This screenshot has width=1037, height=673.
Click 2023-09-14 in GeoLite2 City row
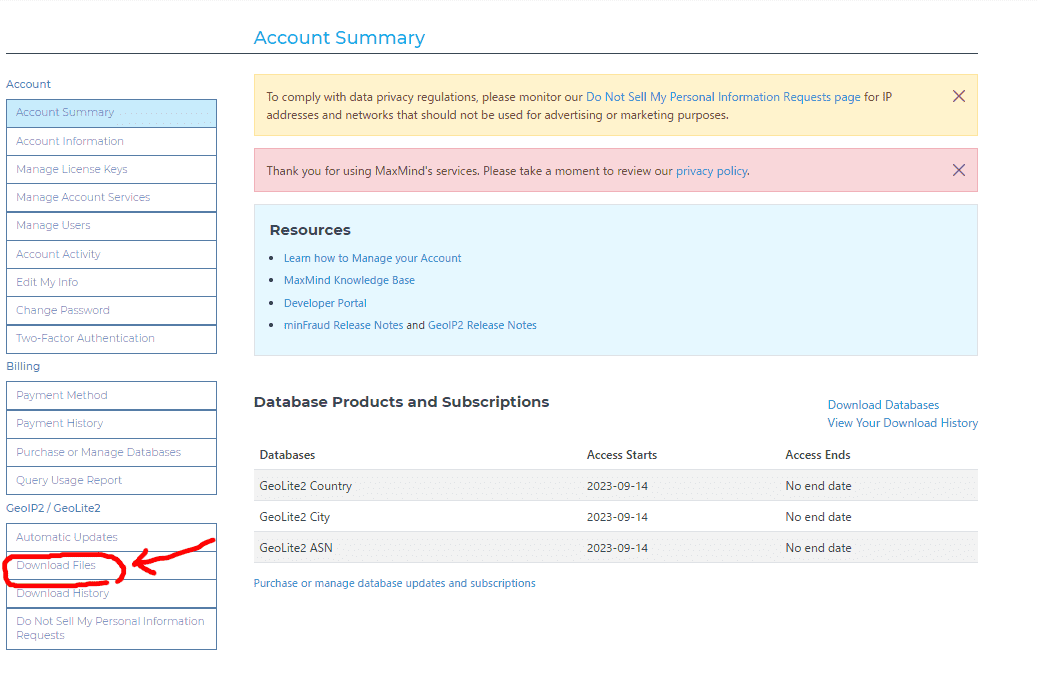tap(617, 517)
